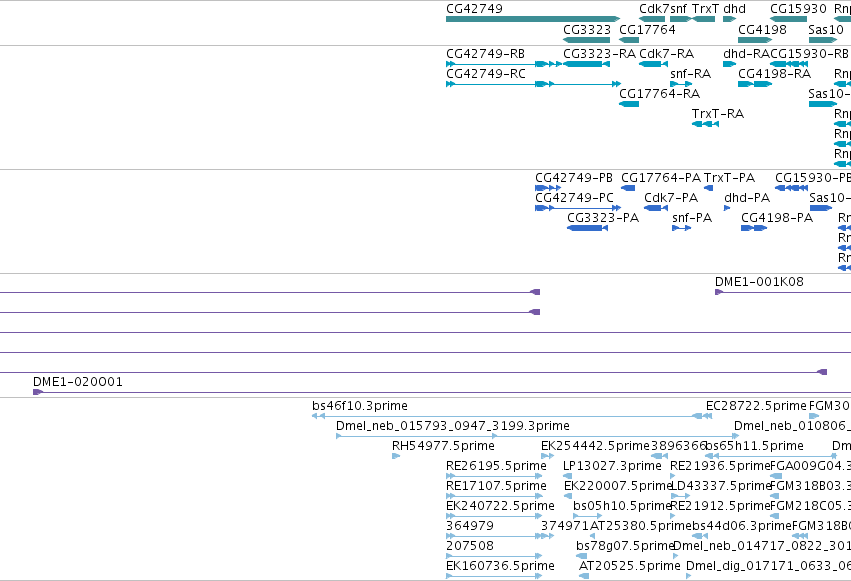Select EST bs78g07.5prime
Image resolution: width=851 pixels, height=581 pixels.
[581, 557]
